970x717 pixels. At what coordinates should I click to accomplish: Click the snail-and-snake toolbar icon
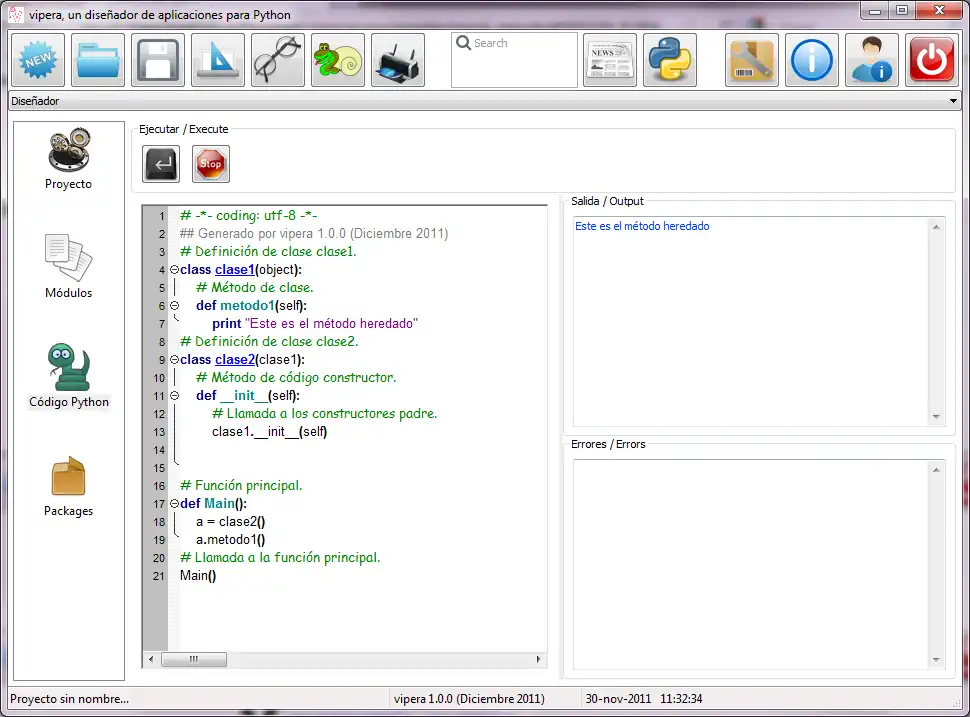point(337,59)
